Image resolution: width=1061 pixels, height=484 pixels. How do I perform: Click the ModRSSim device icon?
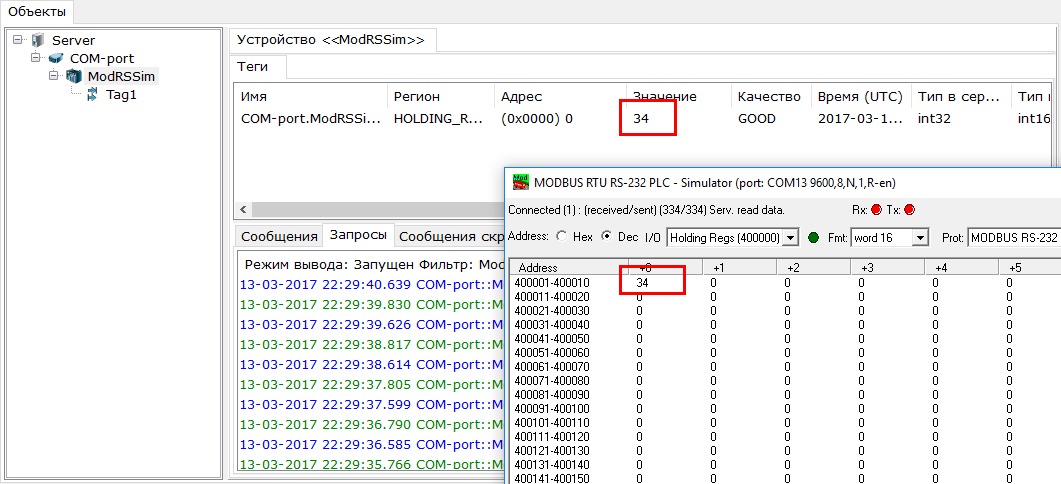pyautogui.click(x=74, y=76)
